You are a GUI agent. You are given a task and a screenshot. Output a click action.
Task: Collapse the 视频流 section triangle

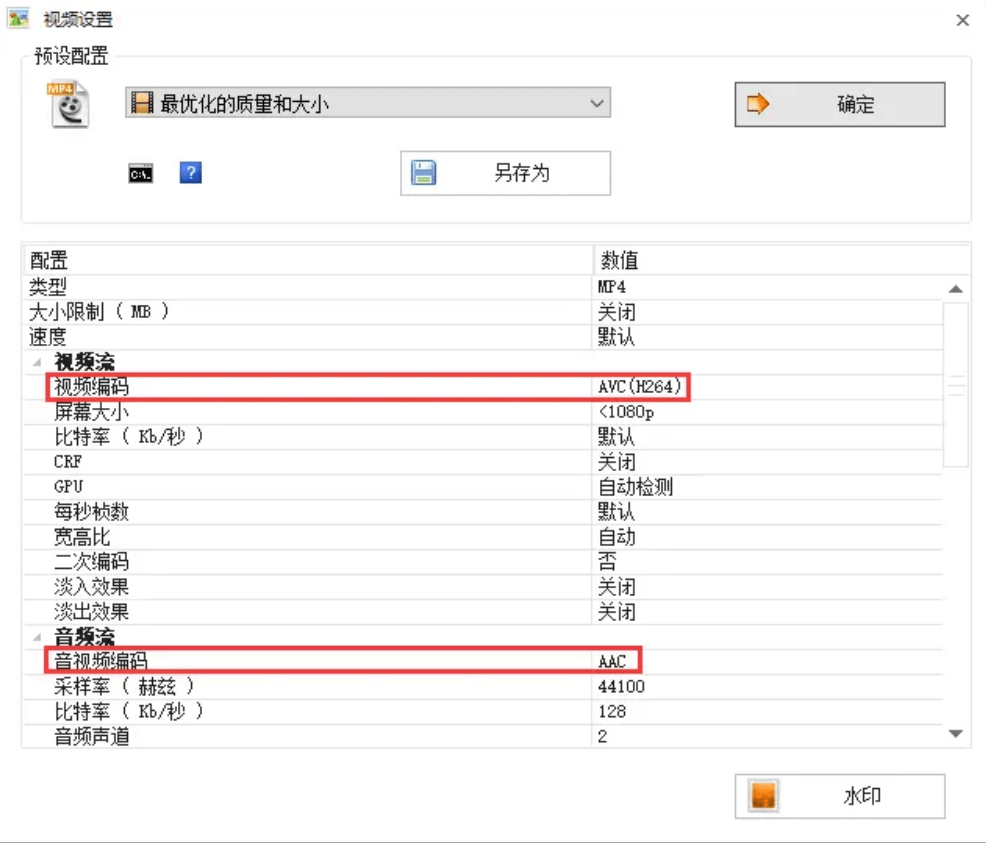click(38, 362)
